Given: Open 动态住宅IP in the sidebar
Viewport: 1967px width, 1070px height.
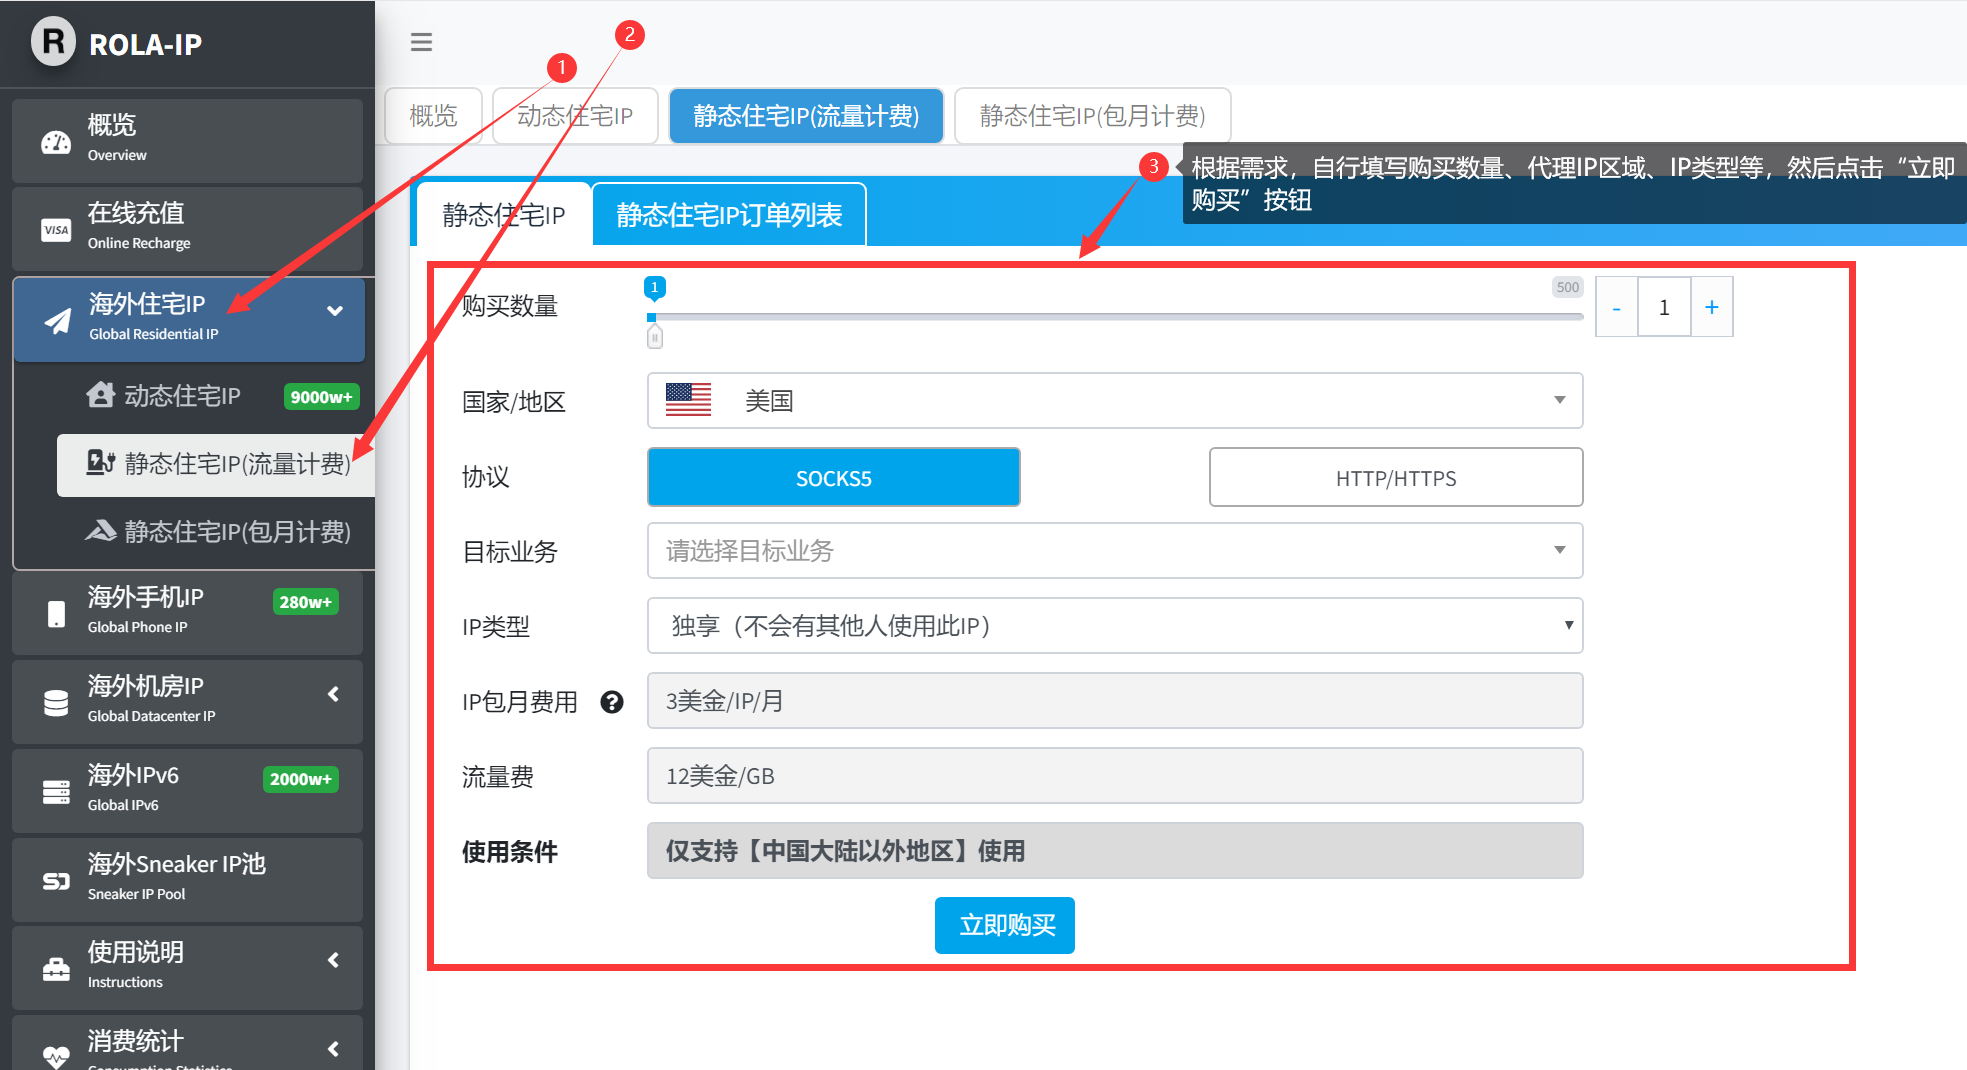Looking at the screenshot, I should [182, 396].
